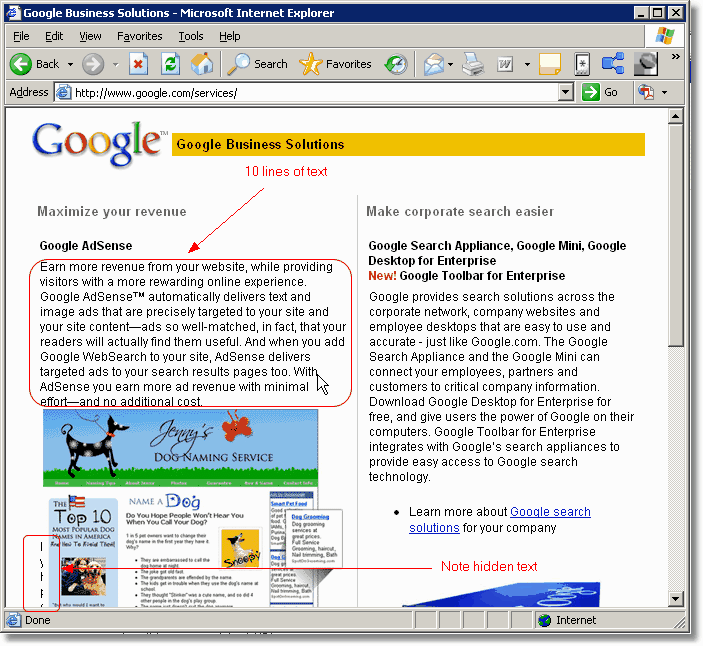Click the Forward arrow button
This screenshot has width=703, height=646.
click(93, 64)
